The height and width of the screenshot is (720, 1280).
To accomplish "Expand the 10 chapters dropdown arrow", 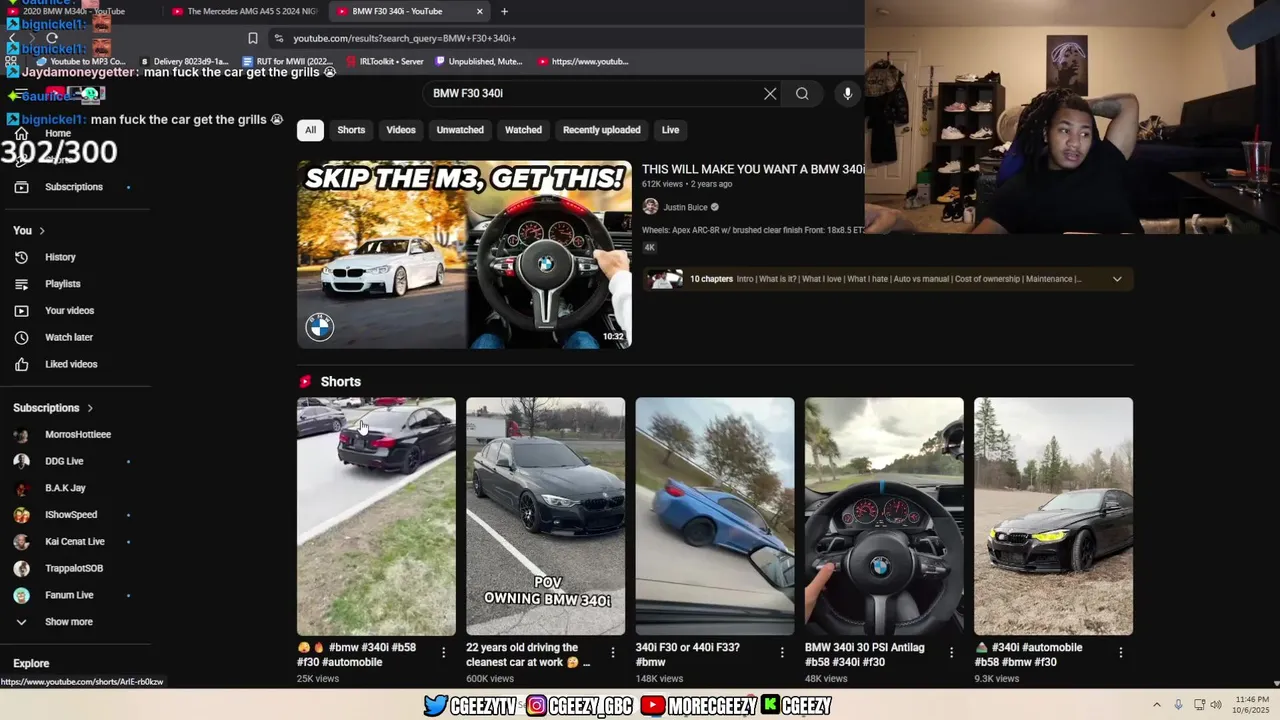I will point(1117,279).
